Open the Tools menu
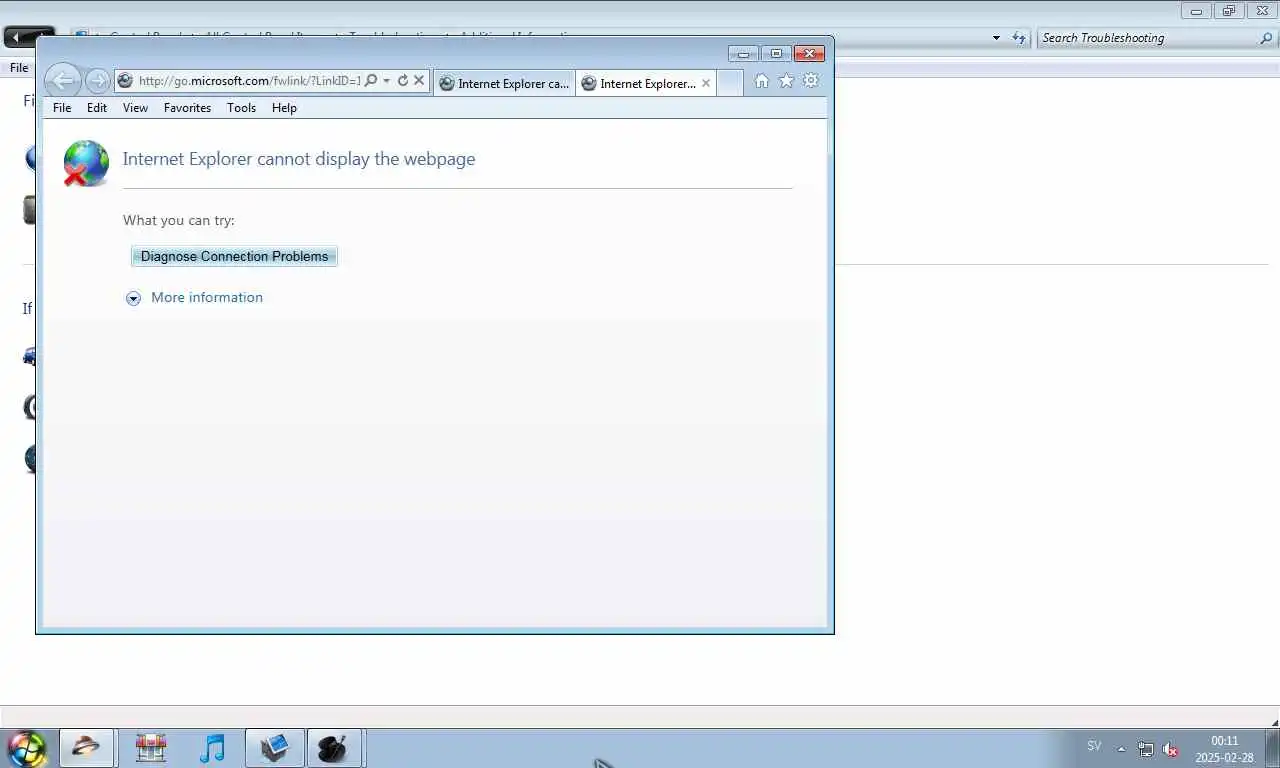1280x768 pixels. pyautogui.click(x=241, y=108)
